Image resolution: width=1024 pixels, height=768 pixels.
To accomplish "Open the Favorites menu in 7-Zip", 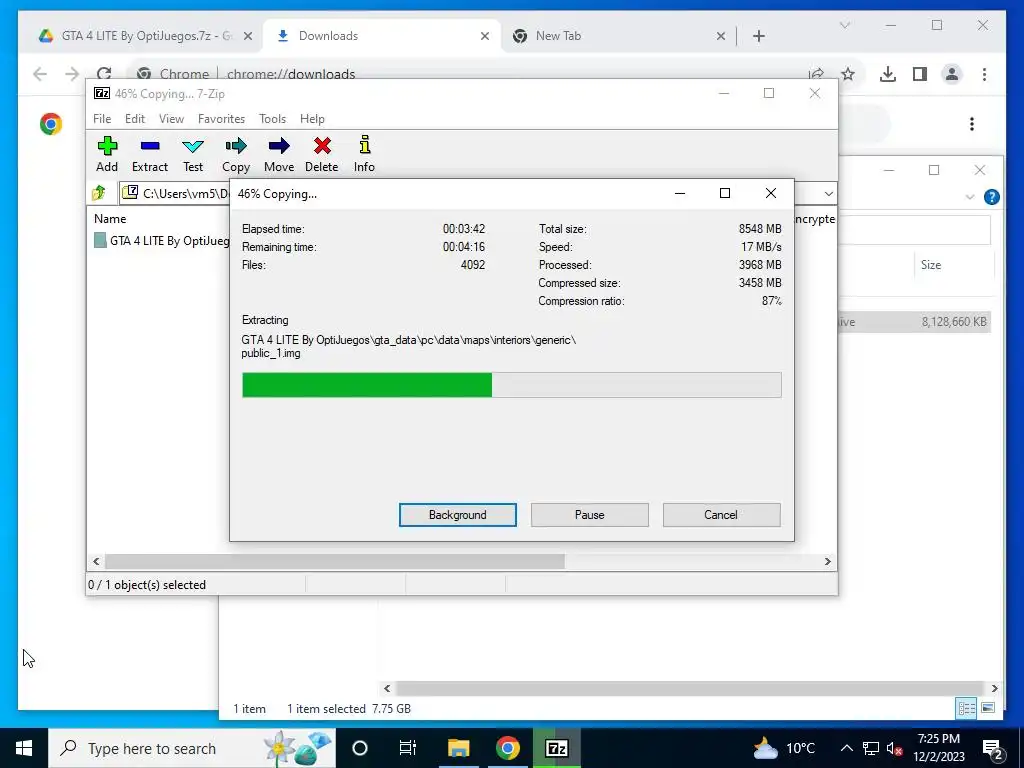I will pyautogui.click(x=221, y=119).
